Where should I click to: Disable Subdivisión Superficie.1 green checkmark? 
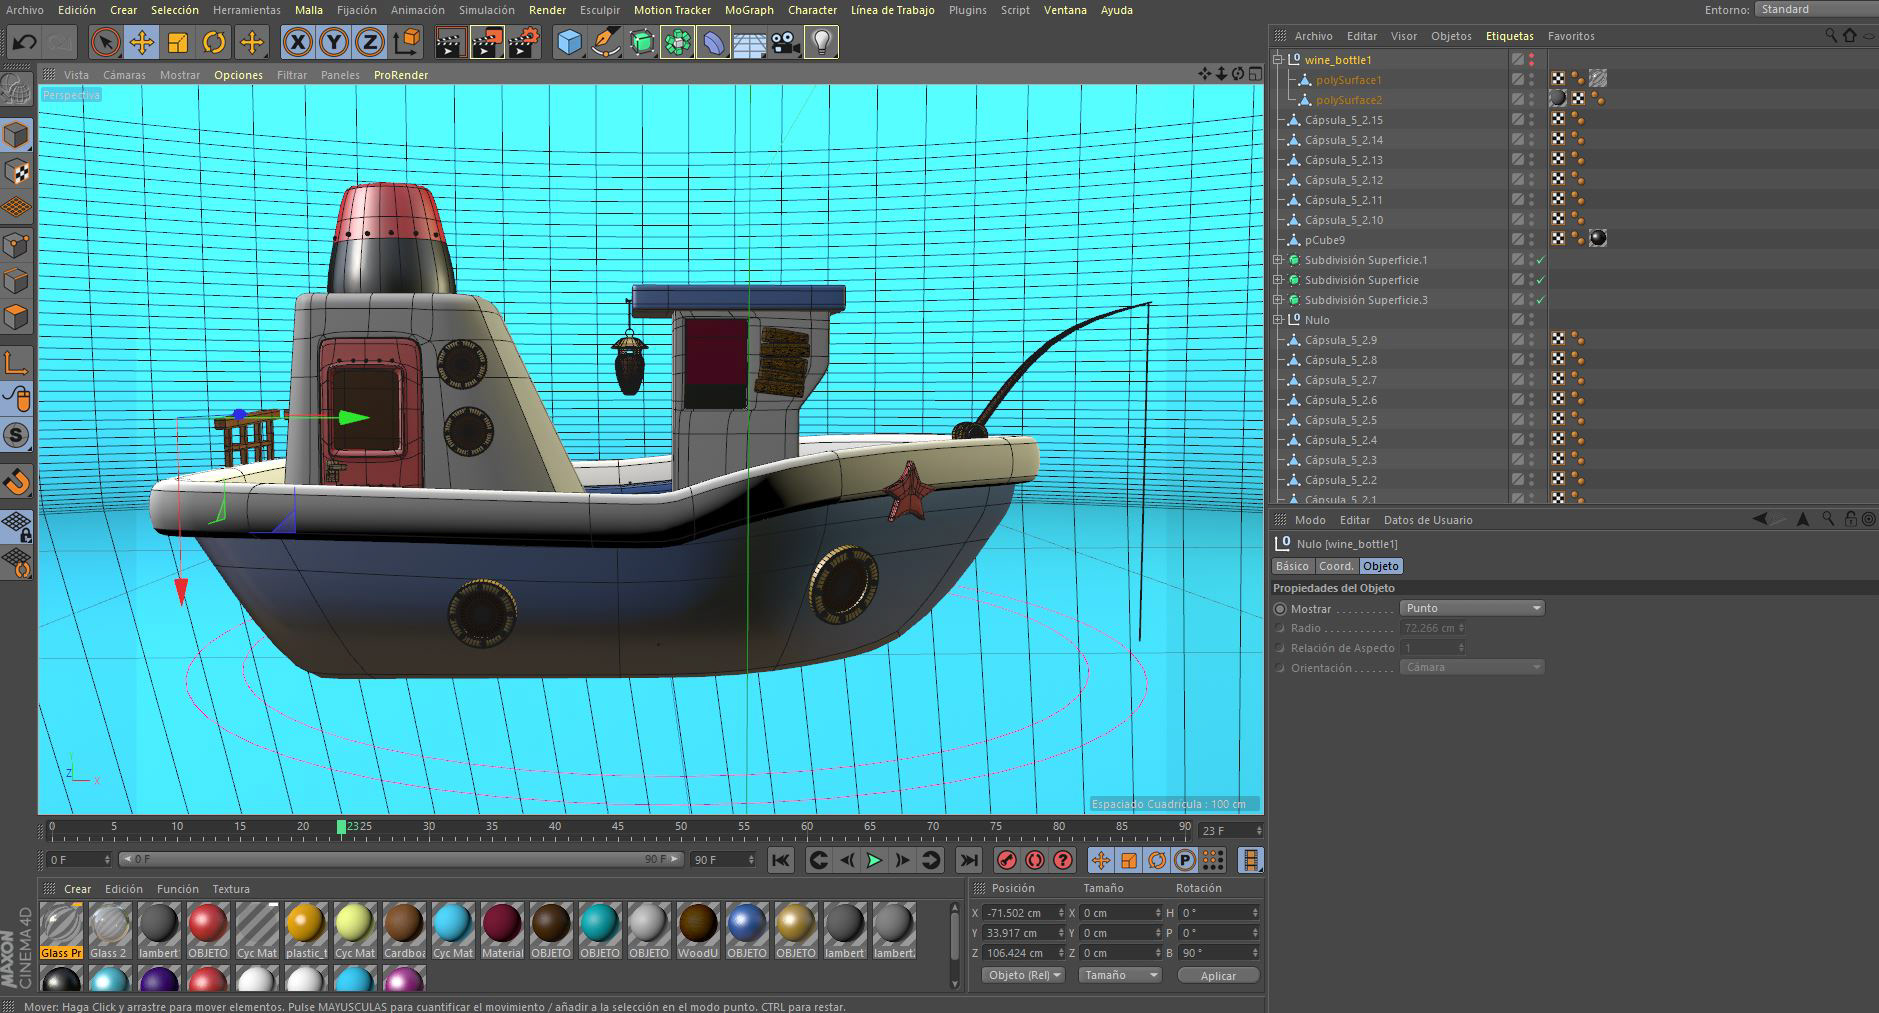pos(1541,260)
